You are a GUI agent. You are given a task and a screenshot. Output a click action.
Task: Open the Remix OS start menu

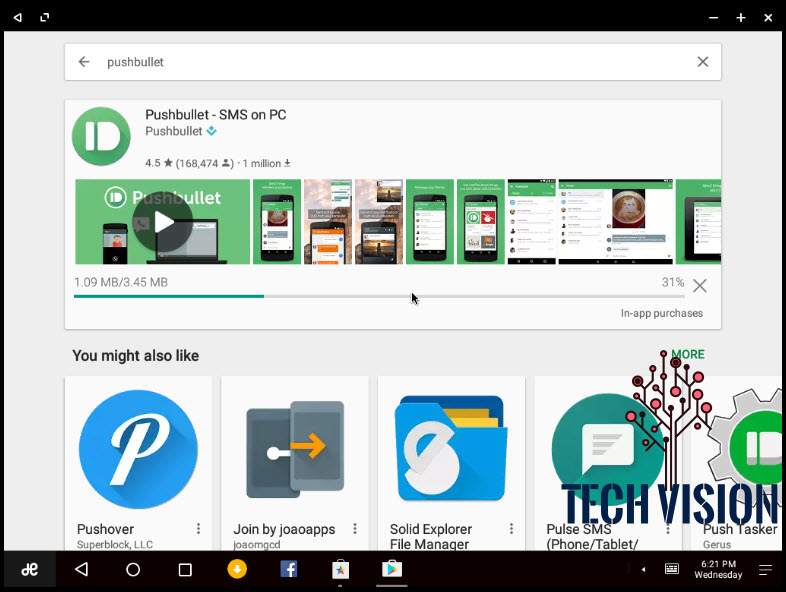click(30, 569)
